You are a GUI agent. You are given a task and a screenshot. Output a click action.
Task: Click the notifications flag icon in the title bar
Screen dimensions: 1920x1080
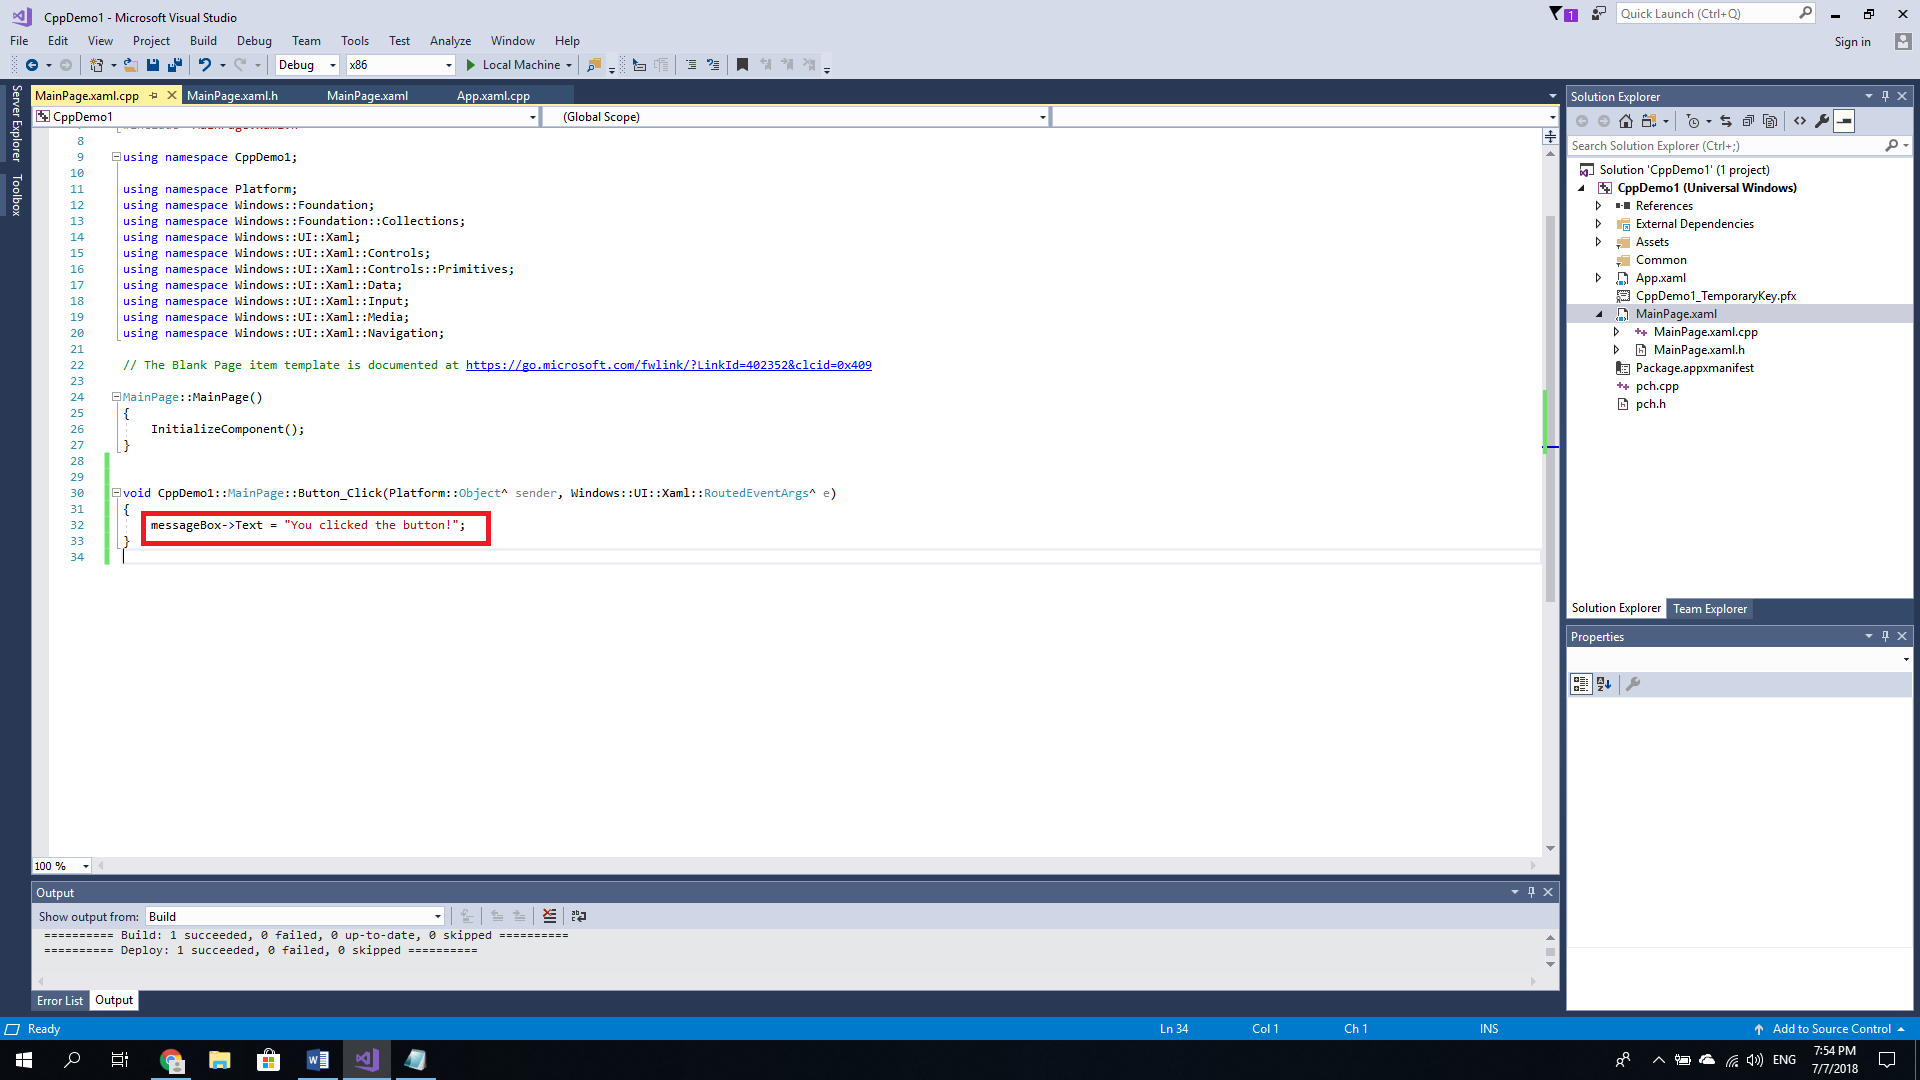click(1563, 14)
